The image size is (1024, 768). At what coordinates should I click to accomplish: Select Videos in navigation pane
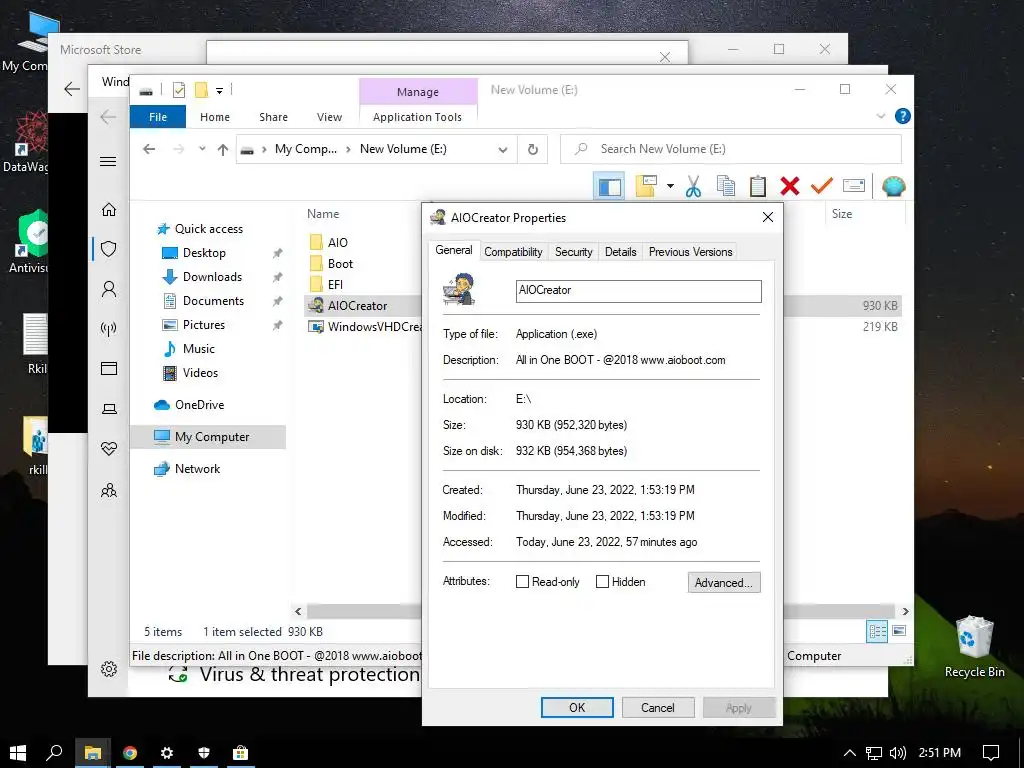pos(200,373)
